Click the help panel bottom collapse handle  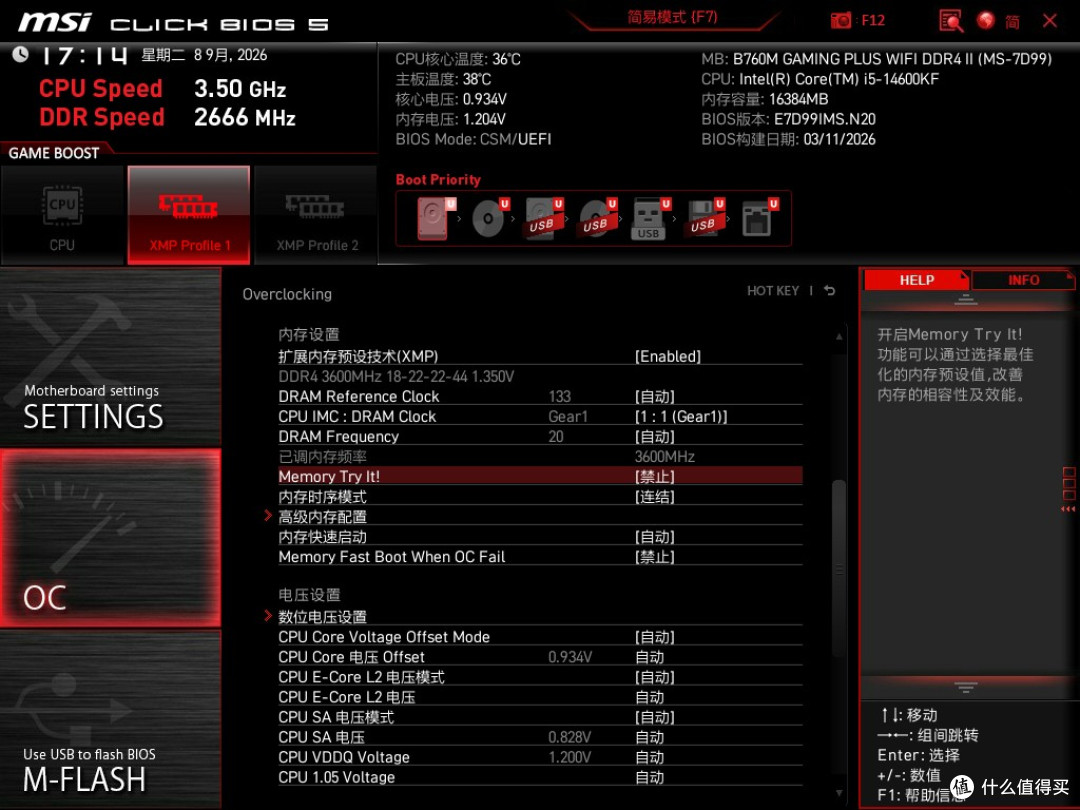tap(966, 687)
